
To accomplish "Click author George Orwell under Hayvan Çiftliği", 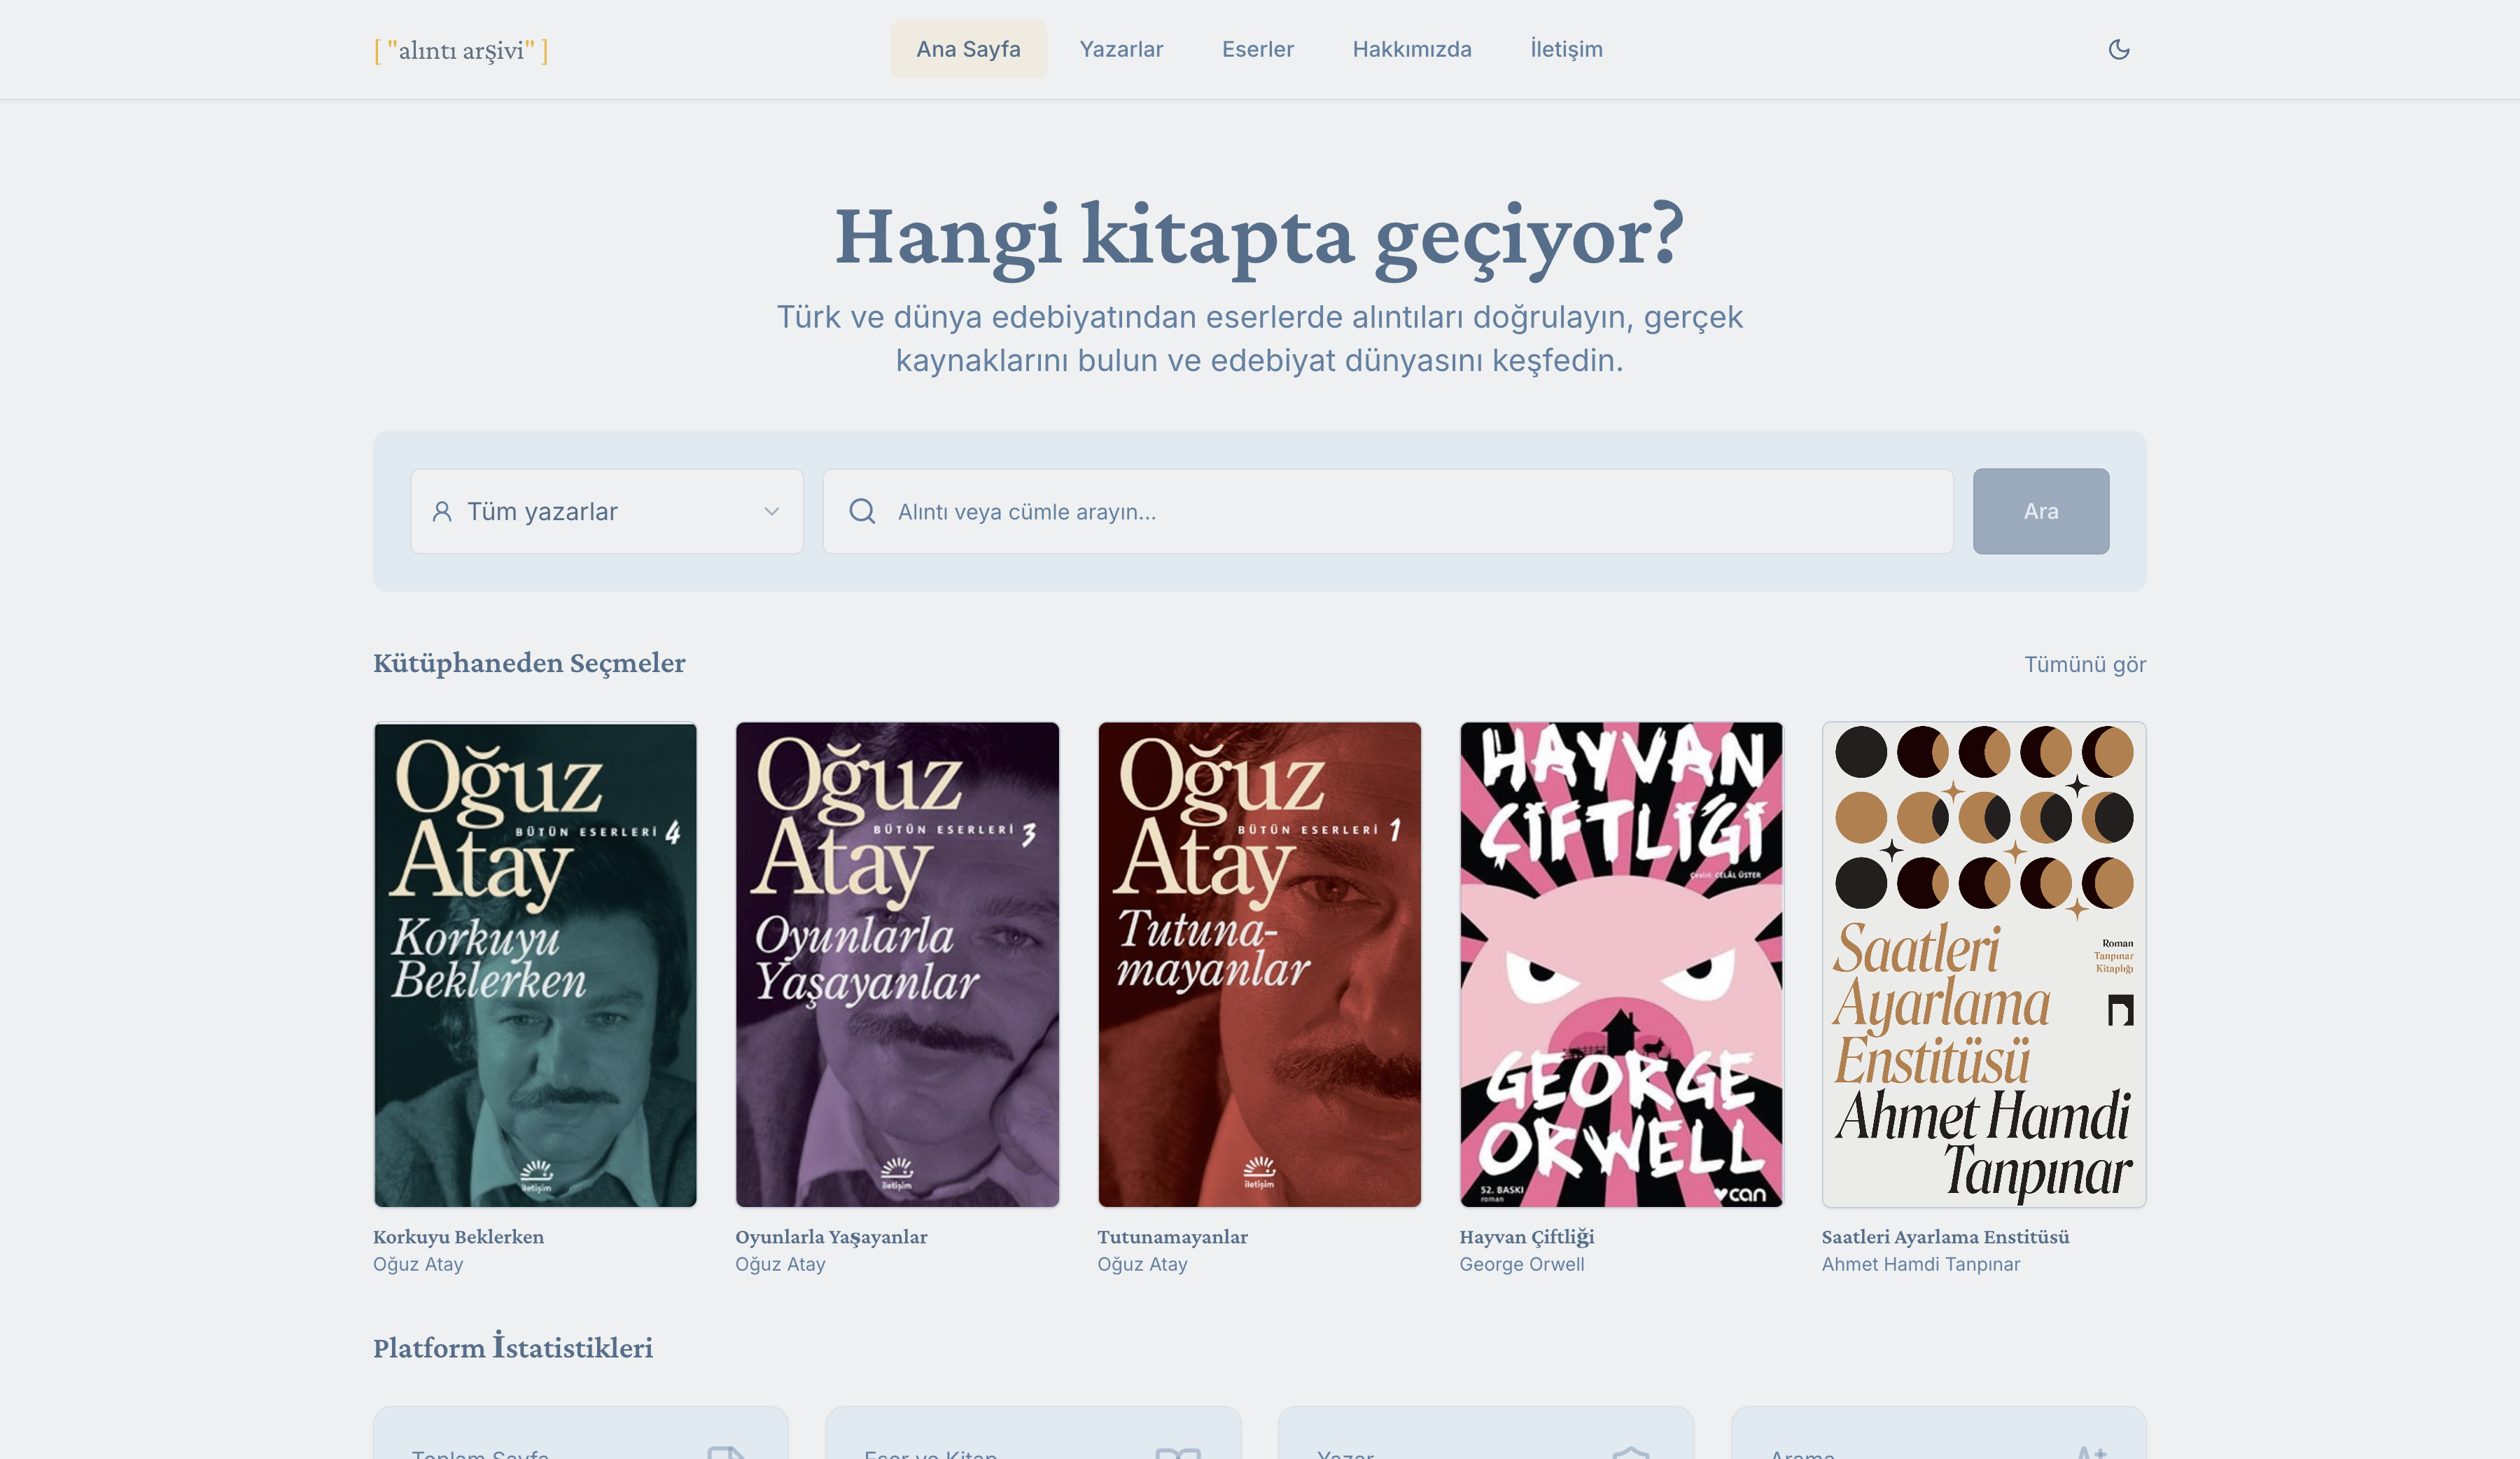I will click(x=1521, y=1264).
